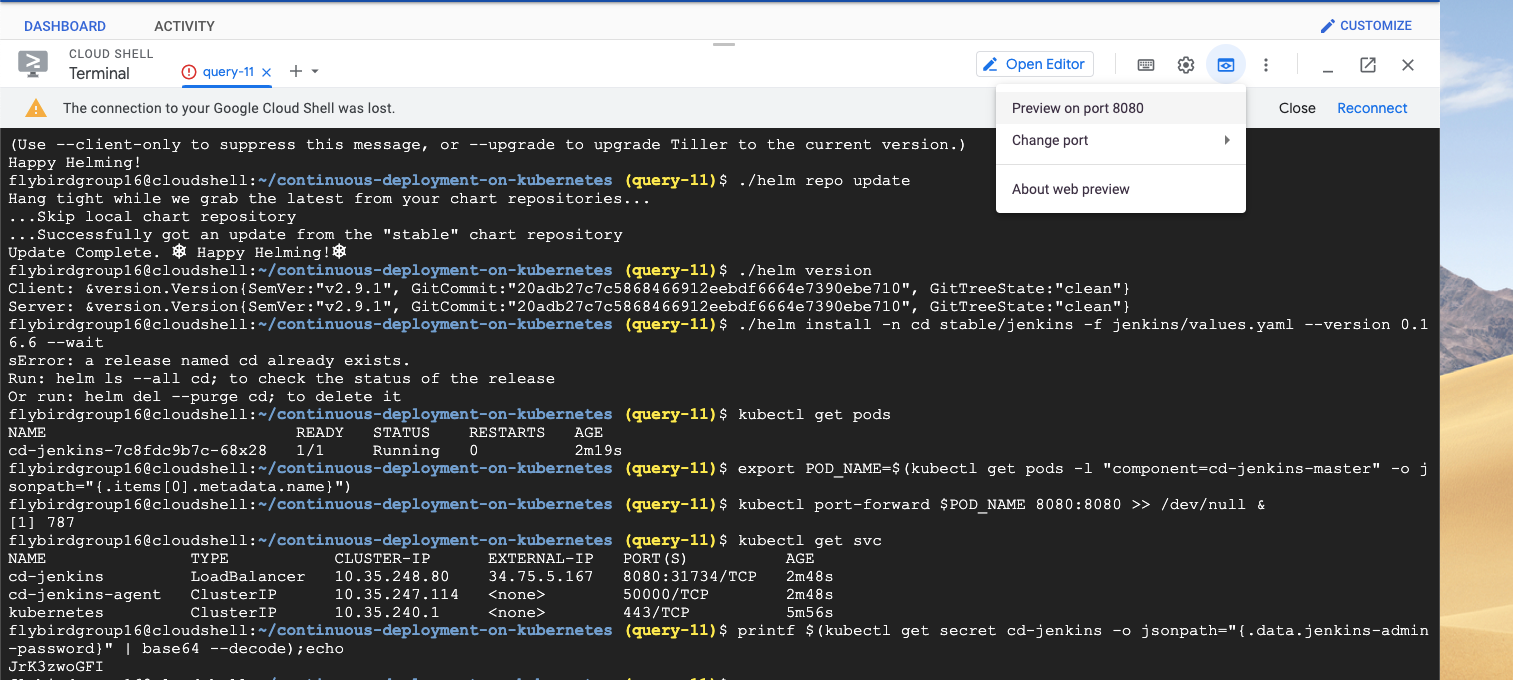This screenshot has height=680, width=1513.
Task: Click the kubectl get svc command
Action: [809, 540]
